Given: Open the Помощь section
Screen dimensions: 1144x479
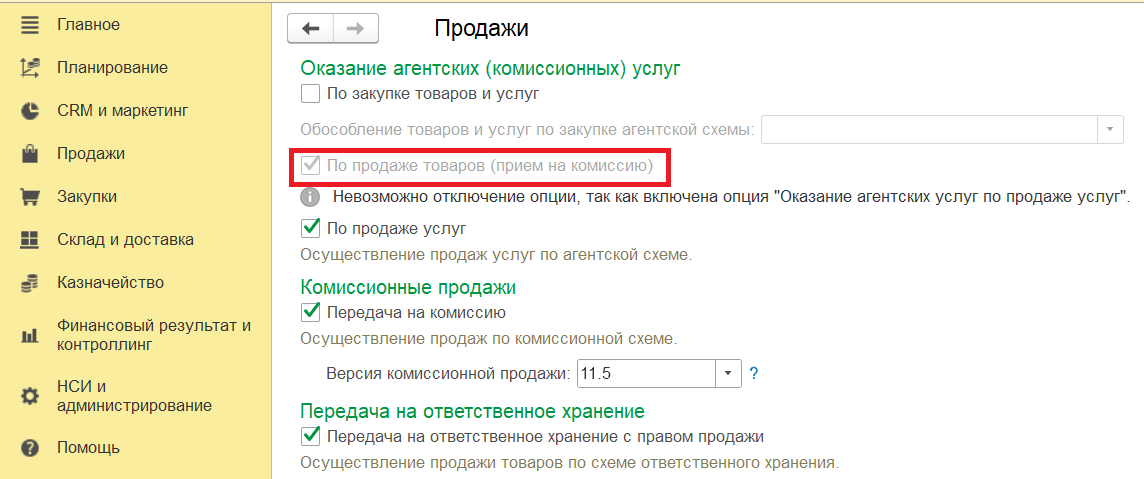Looking at the screenshot, I should 88,448.
